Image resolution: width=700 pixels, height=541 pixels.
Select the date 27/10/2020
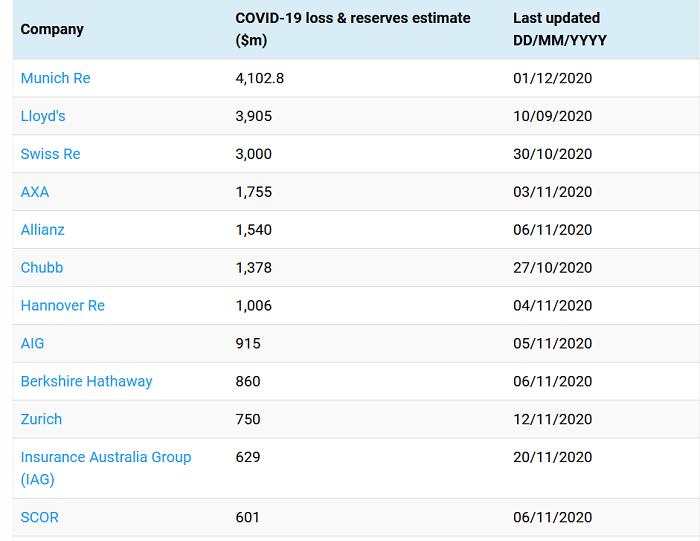coord(552,268)
